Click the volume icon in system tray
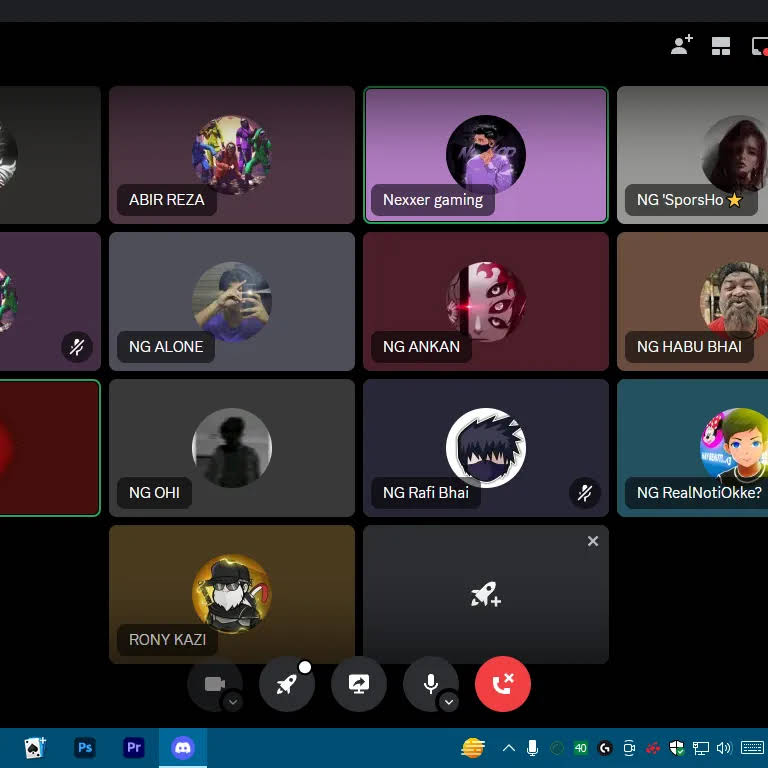This screenshot has height=768, width=768. click(x=724, y=748)
